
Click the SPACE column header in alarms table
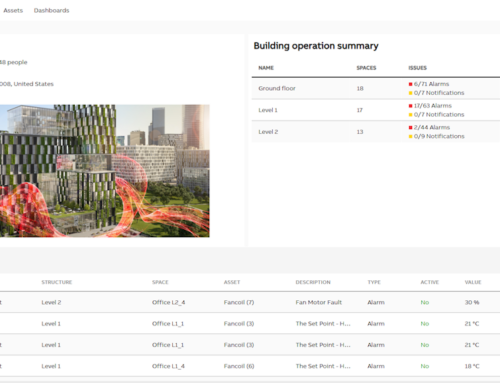click(x=160, y=282)
